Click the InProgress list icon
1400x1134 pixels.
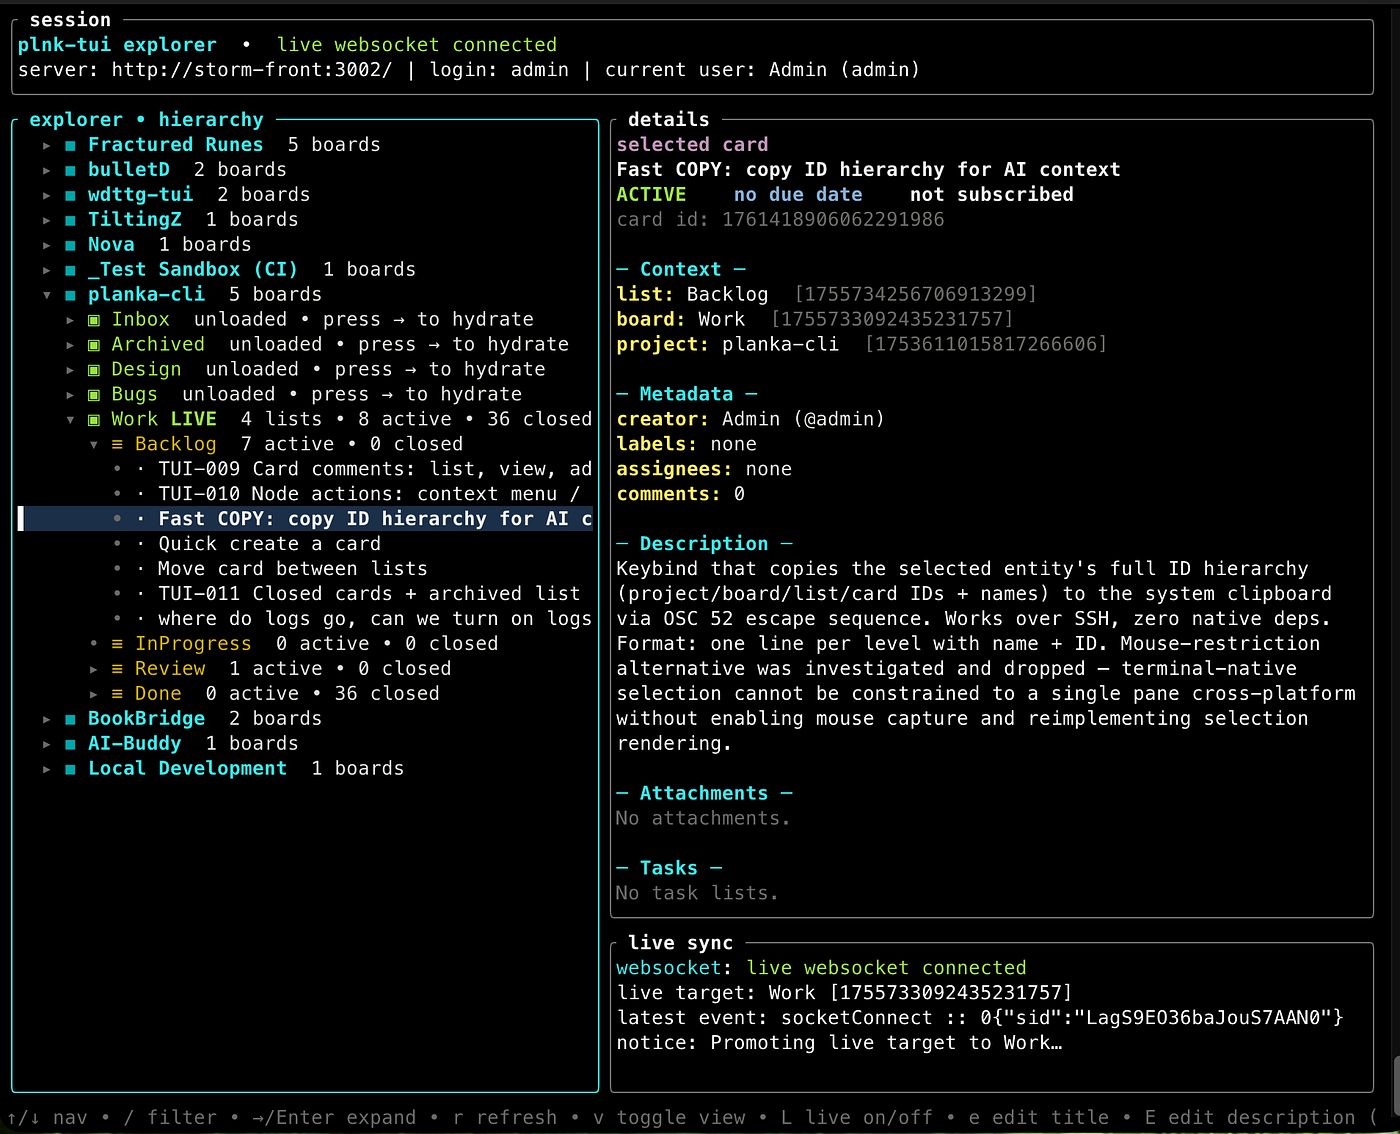pyautogui.click(x=117, y=644)
